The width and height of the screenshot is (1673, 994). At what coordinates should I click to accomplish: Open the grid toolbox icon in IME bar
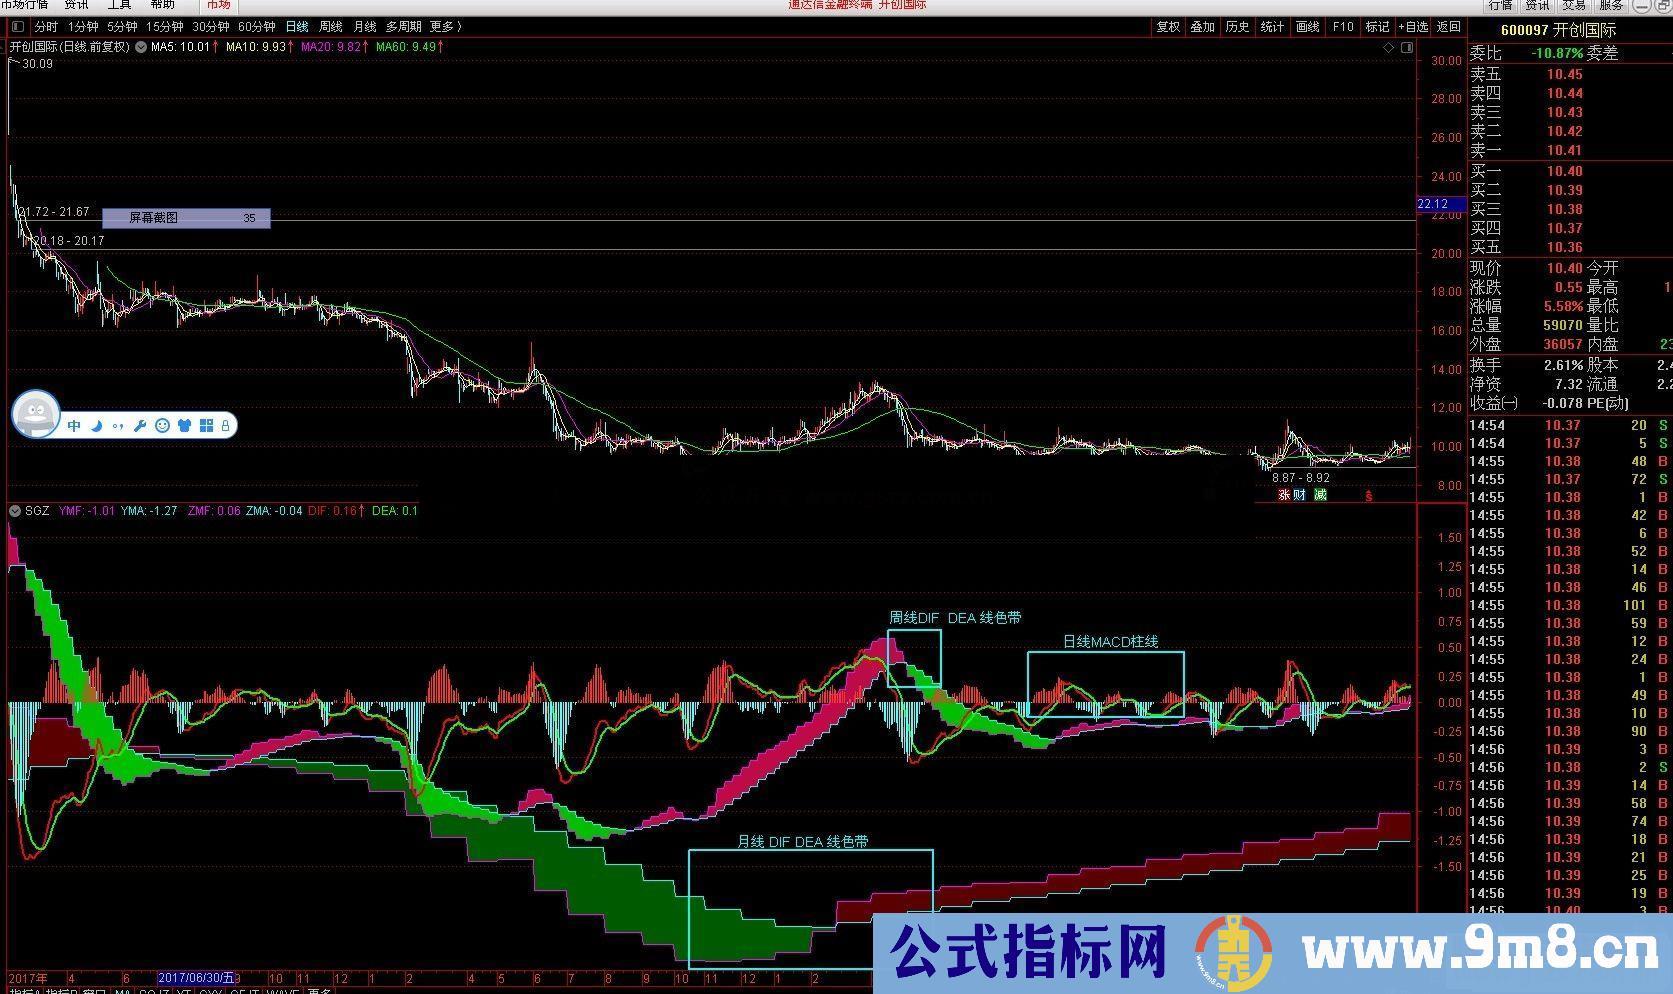pyautogui.click(x=206, y=426)
